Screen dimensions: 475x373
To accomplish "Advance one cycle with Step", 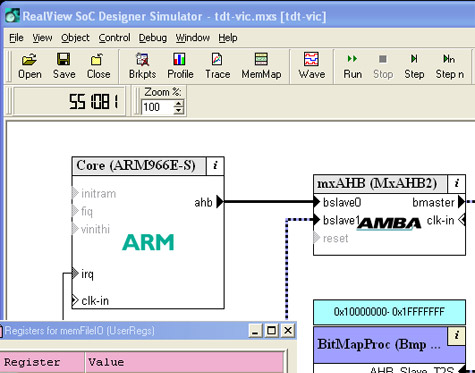I will click(414, 66).
